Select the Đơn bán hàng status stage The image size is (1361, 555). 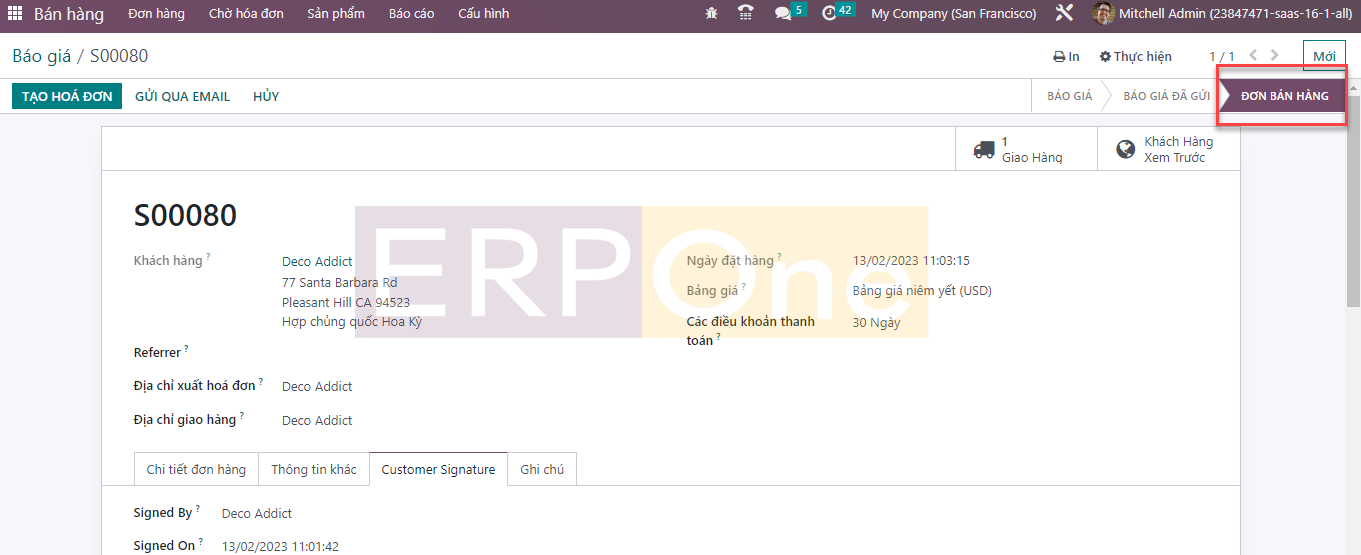1284,96
